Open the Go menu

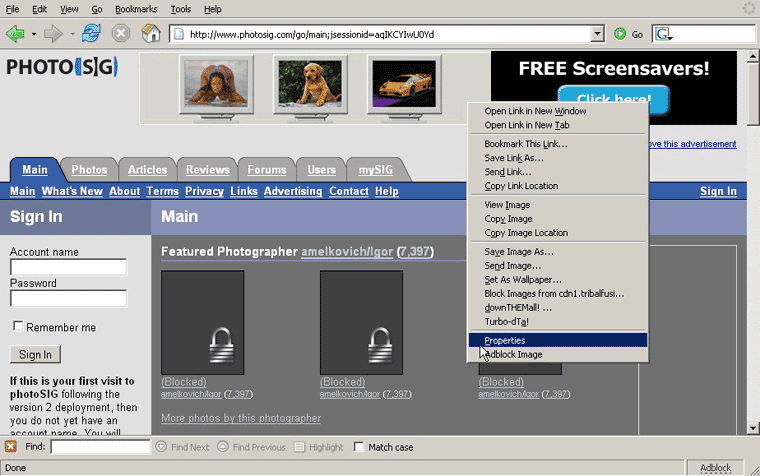click(97, 9)
